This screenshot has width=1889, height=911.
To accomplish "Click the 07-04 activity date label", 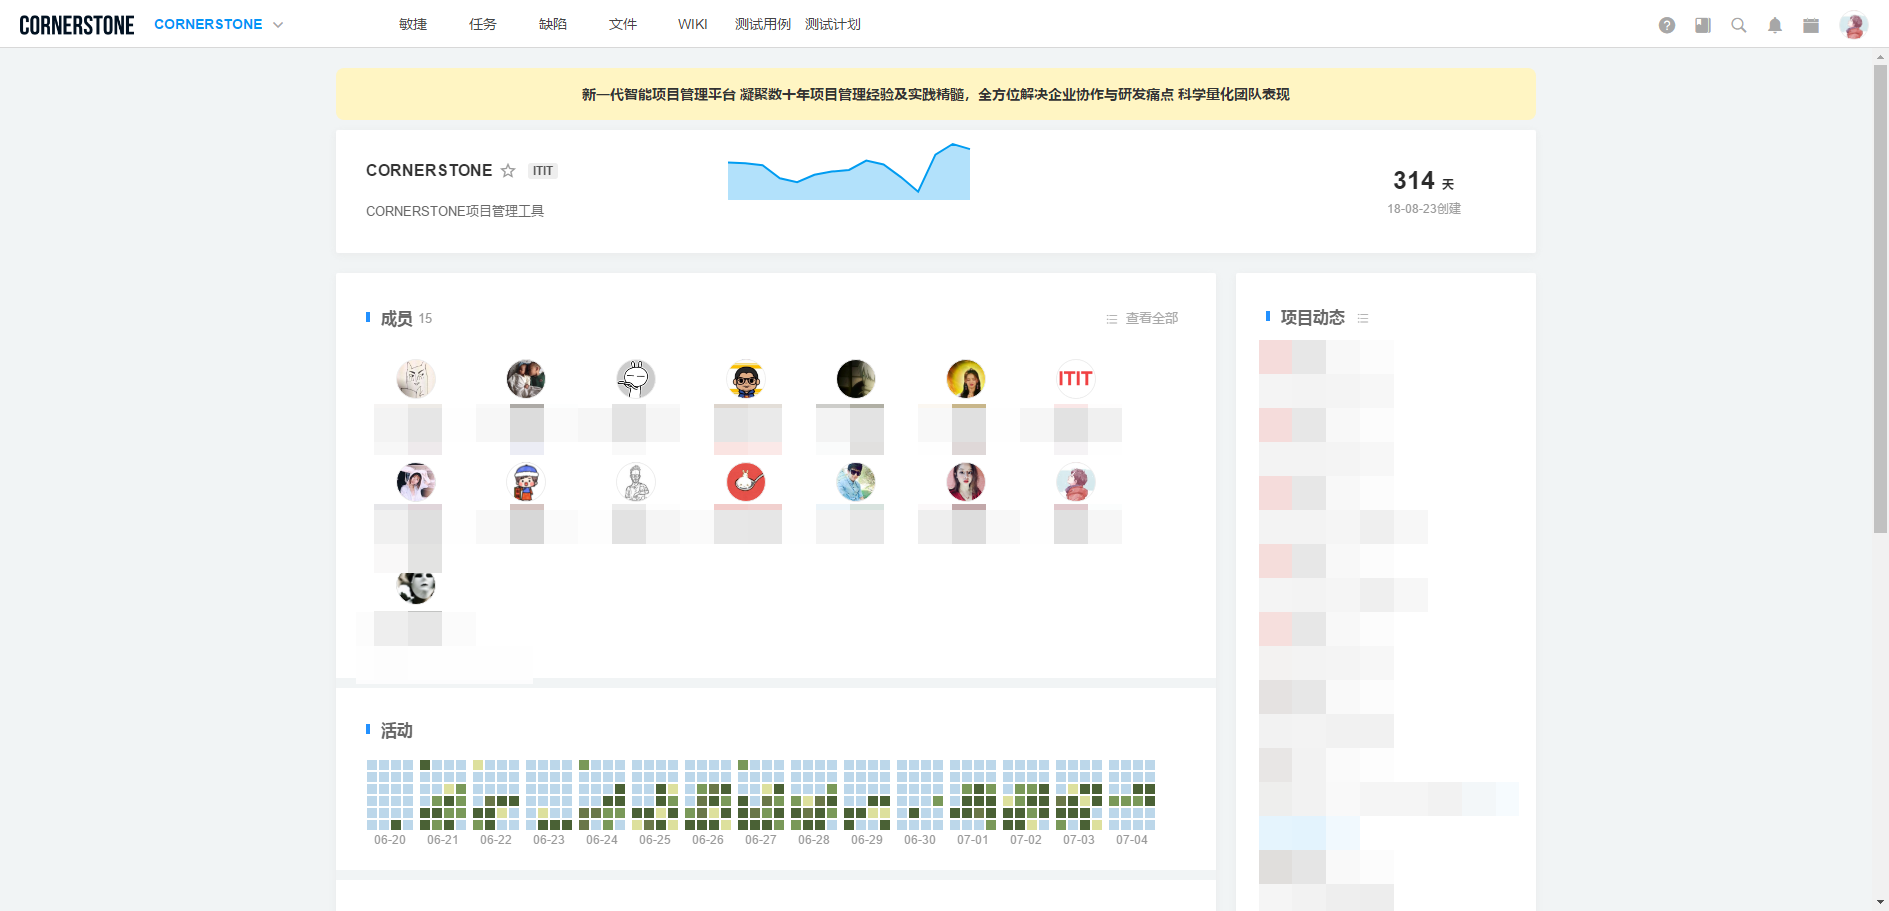I will pos(1132,840).
